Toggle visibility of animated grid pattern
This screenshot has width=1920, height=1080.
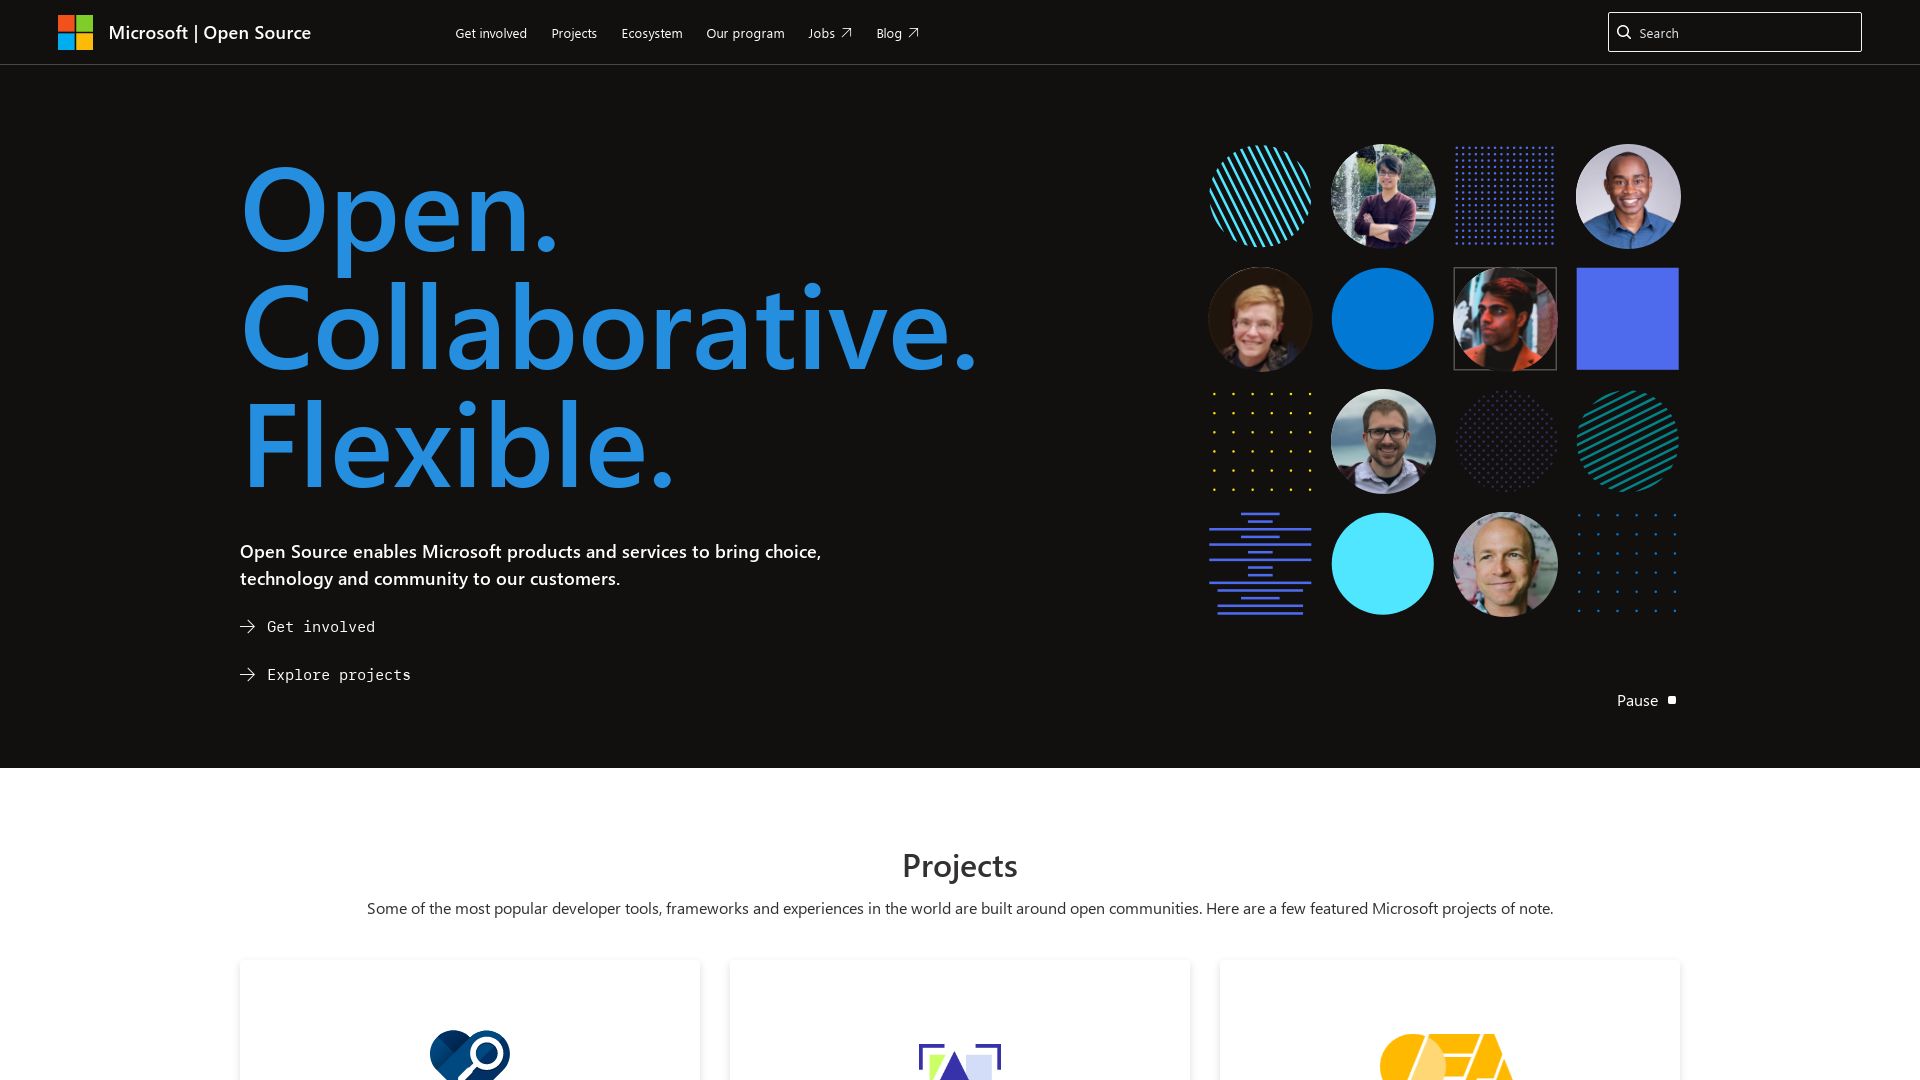[x=1646, y=699]
